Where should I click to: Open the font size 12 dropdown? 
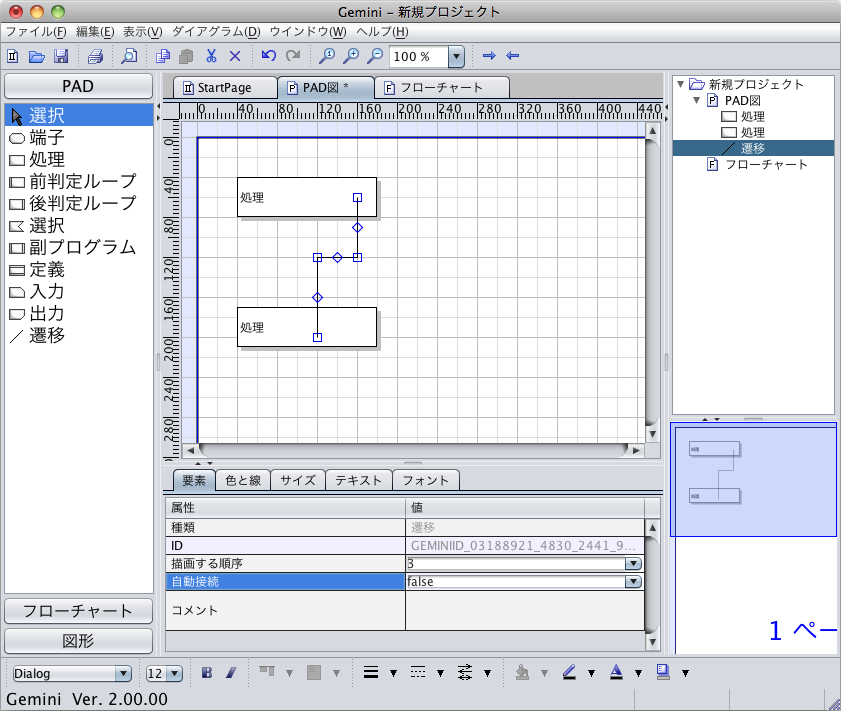(174, 673)
